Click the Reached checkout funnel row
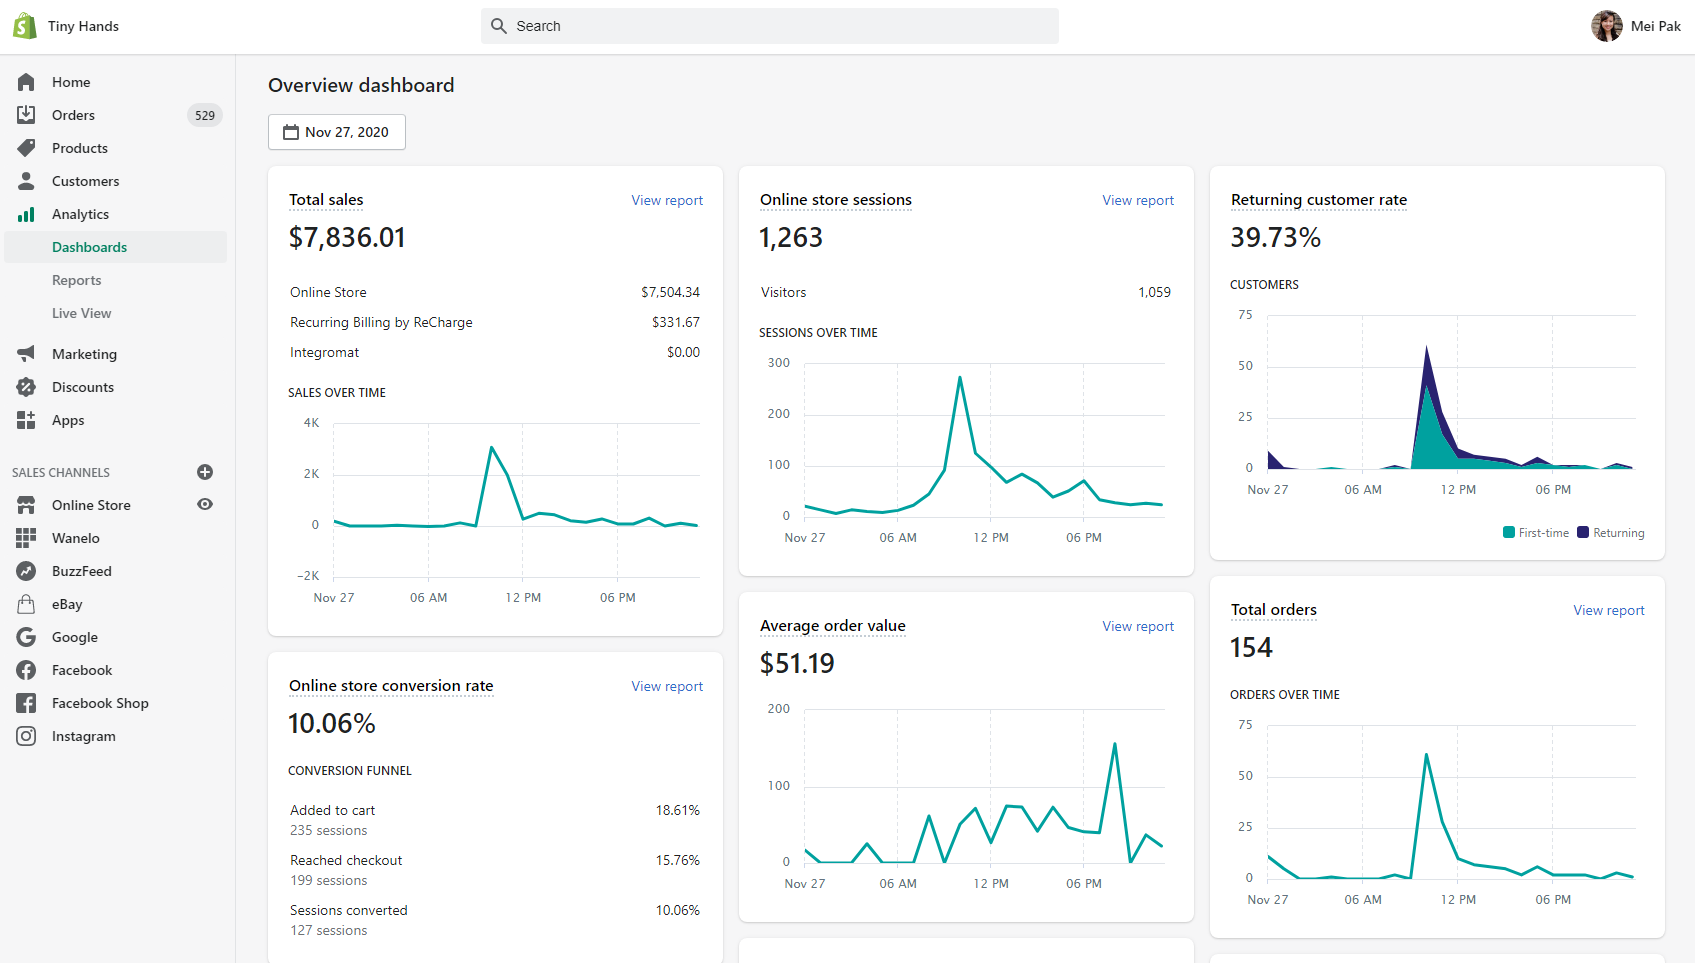The image size is (1695, 963). 495,870
